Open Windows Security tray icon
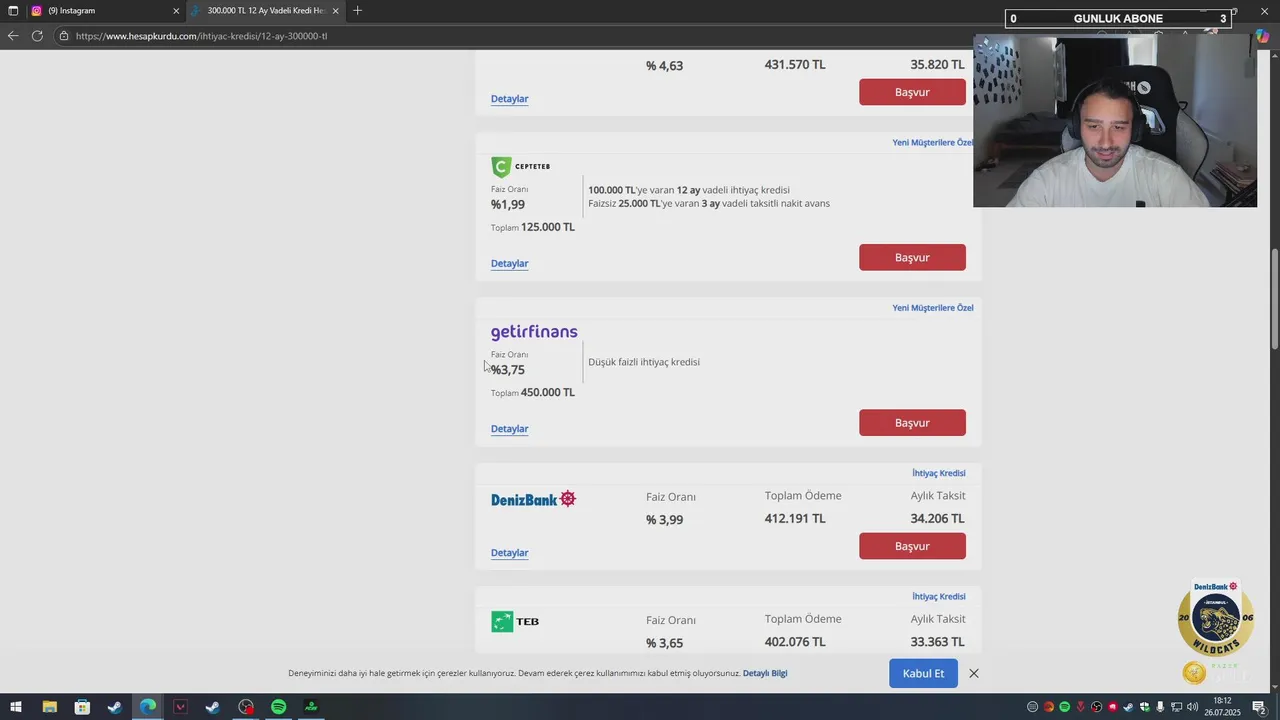This screenshot has width=1280, height=720. [x=1144, y=707]
